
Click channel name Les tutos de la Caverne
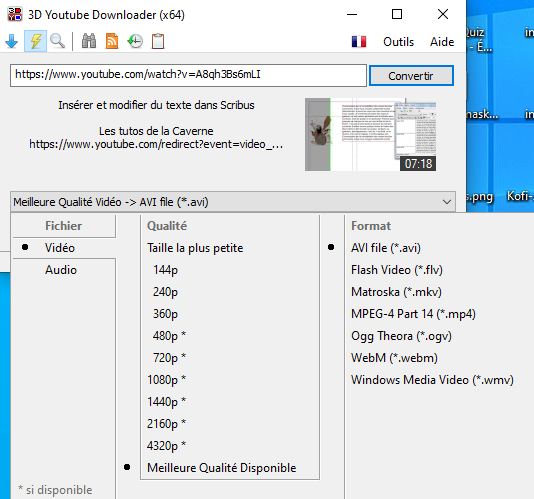coord(156,131)
